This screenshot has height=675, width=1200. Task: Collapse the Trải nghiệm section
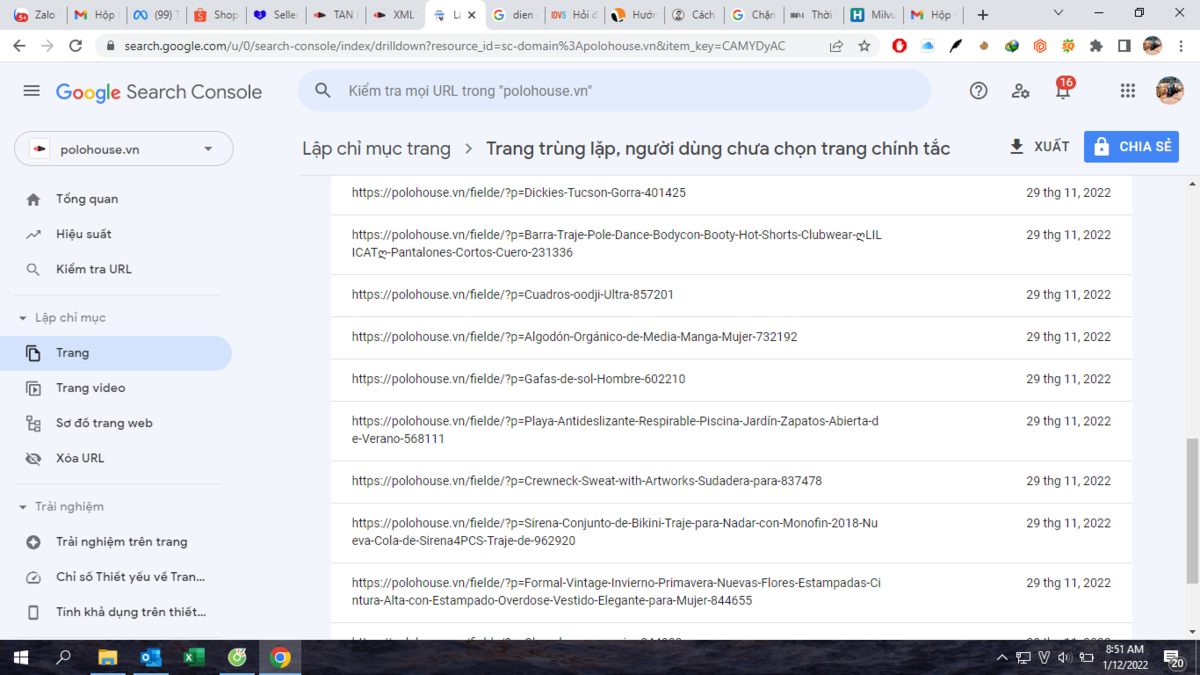tap(62, 507)
